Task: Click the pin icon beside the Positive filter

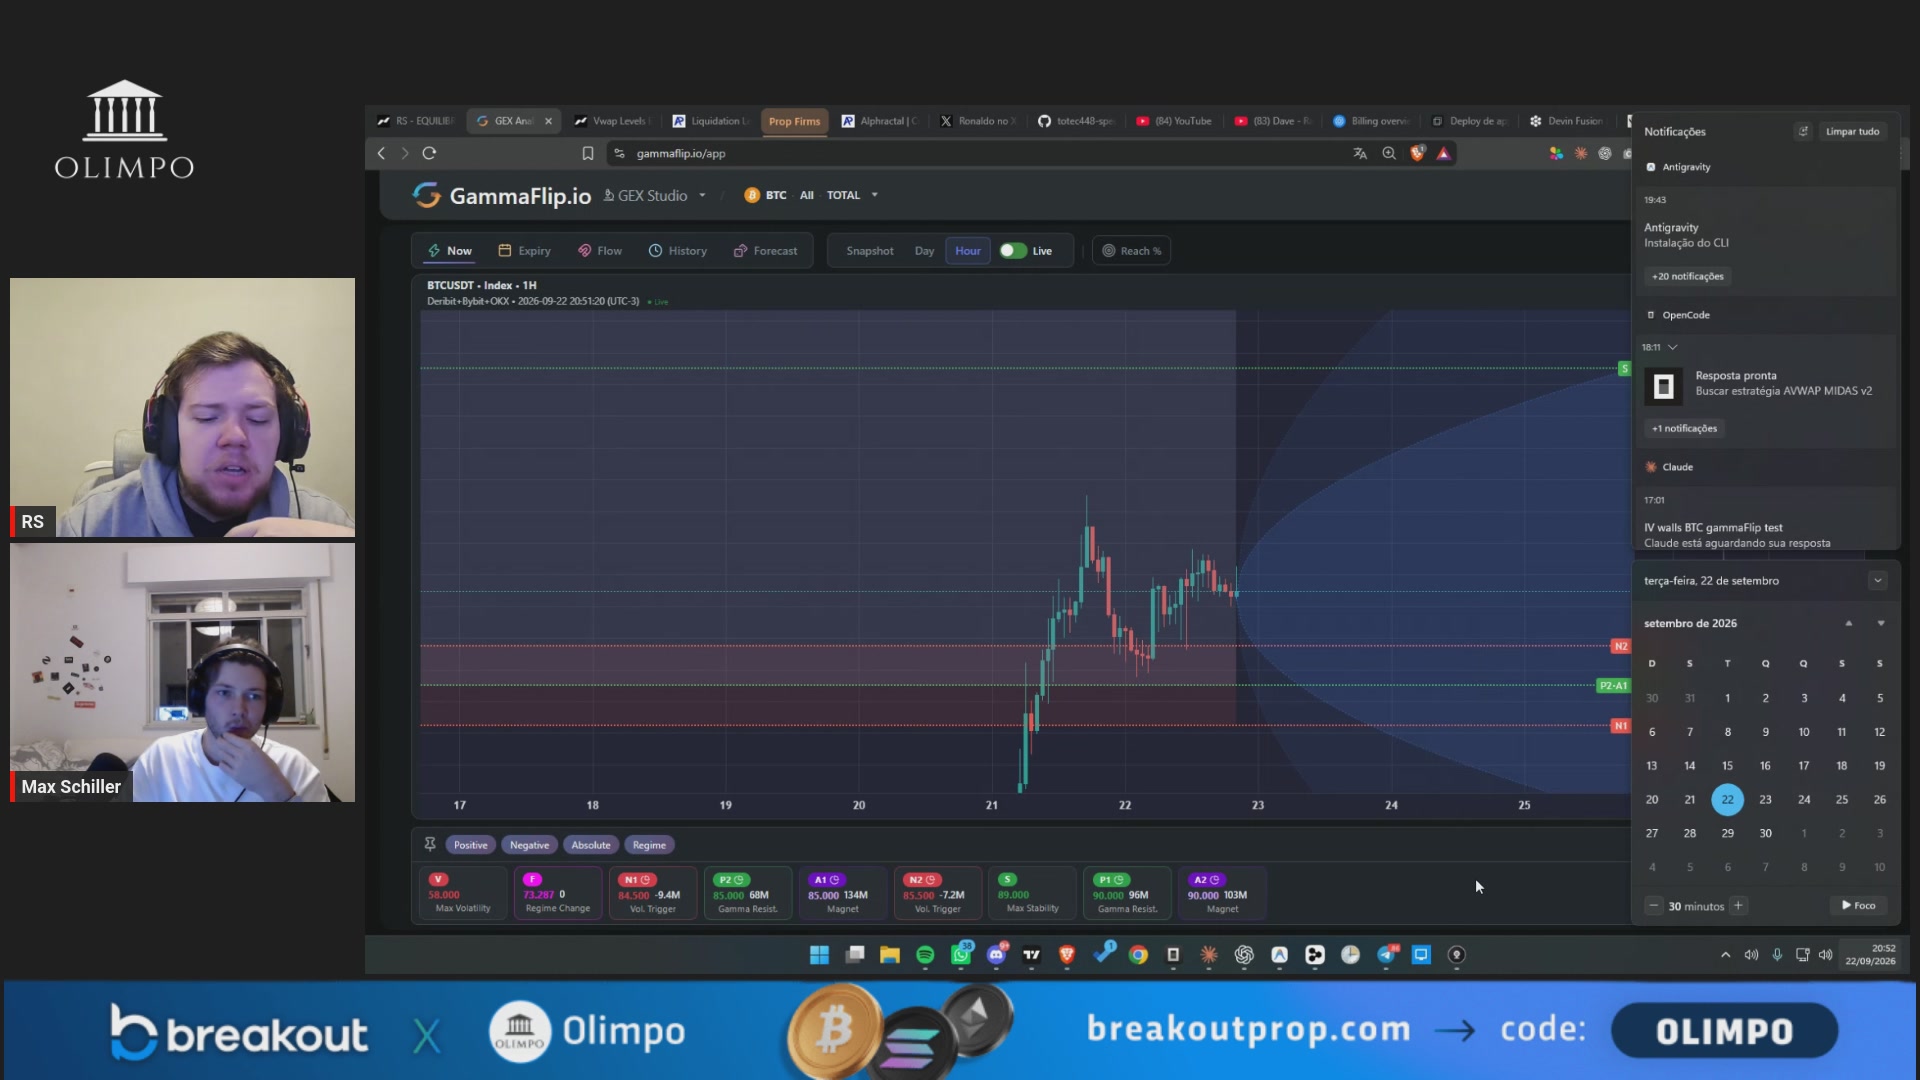Action: pyautogui.click(x=430, y=844)
